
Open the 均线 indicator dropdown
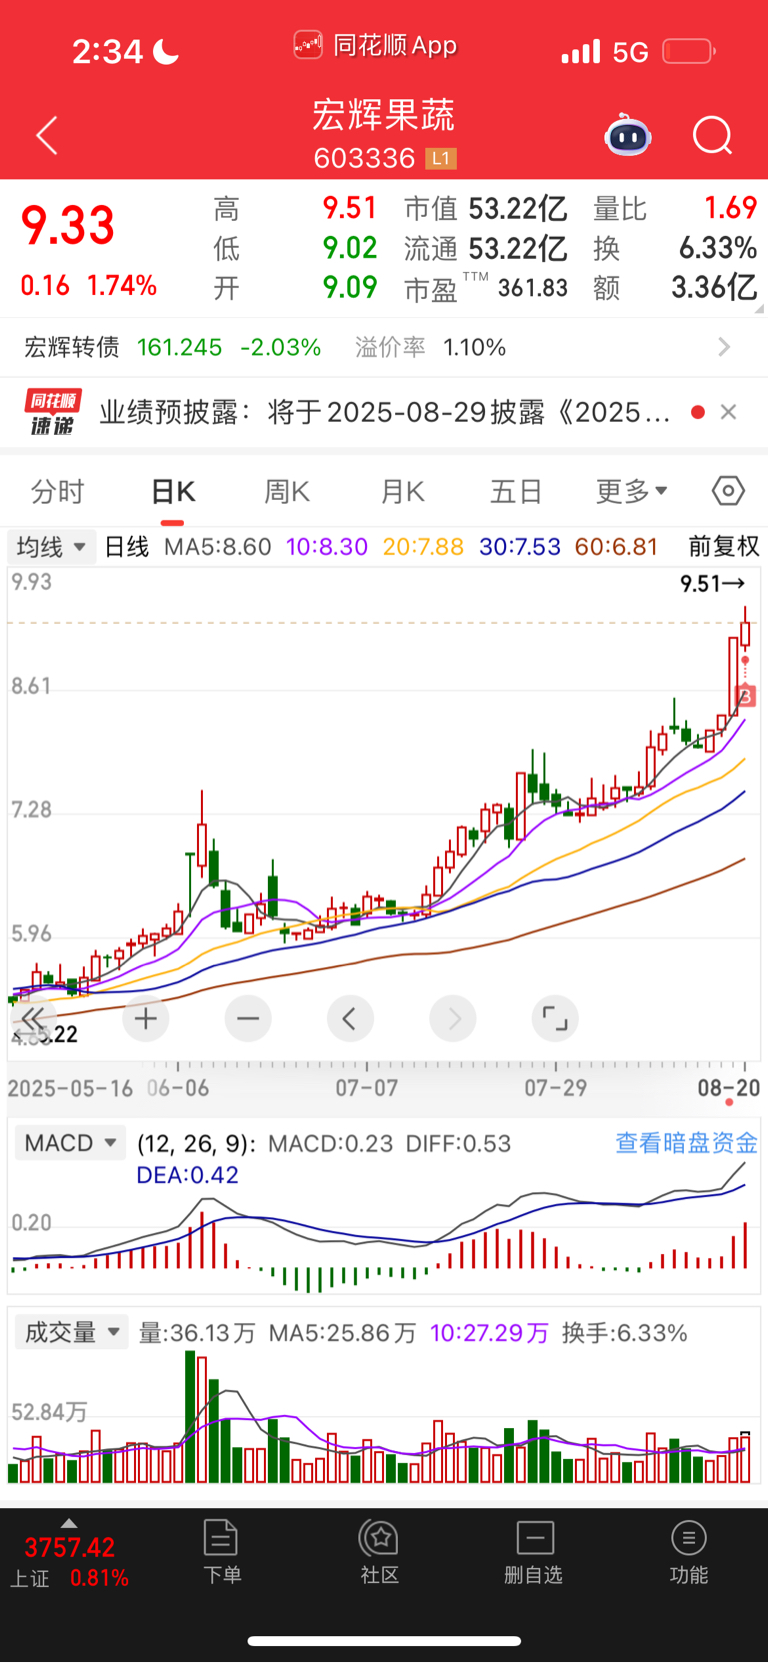click(x=51, y=546)
